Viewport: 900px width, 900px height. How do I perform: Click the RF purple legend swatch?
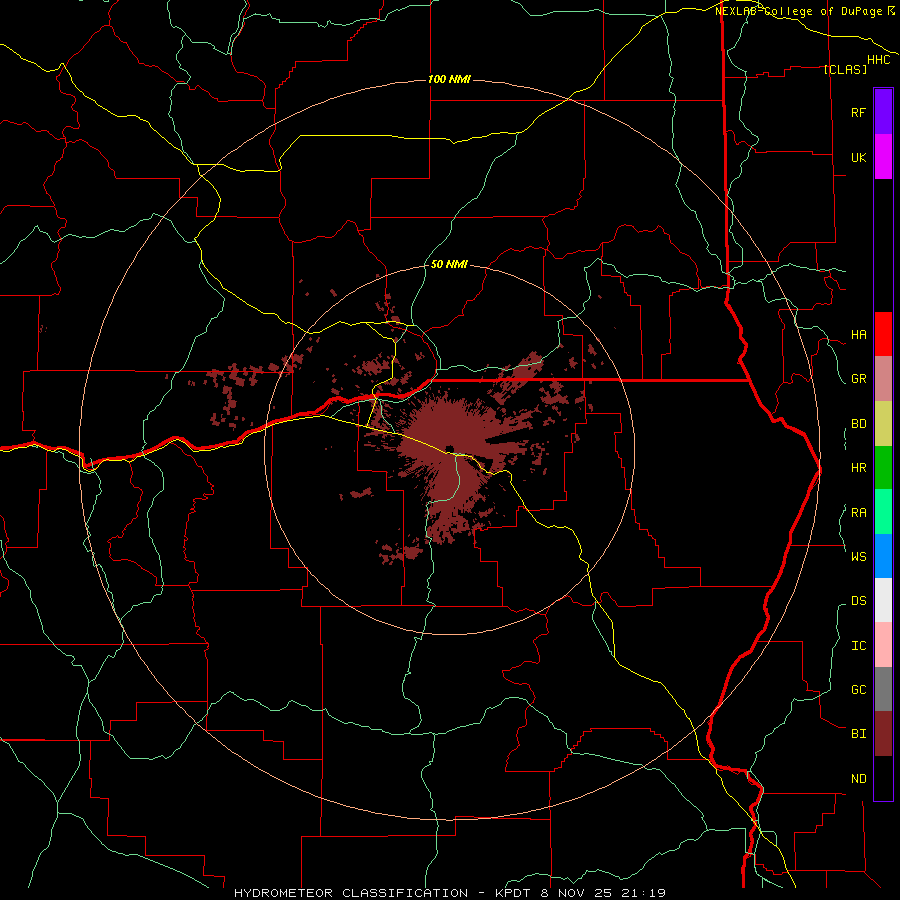pos(883,112)
